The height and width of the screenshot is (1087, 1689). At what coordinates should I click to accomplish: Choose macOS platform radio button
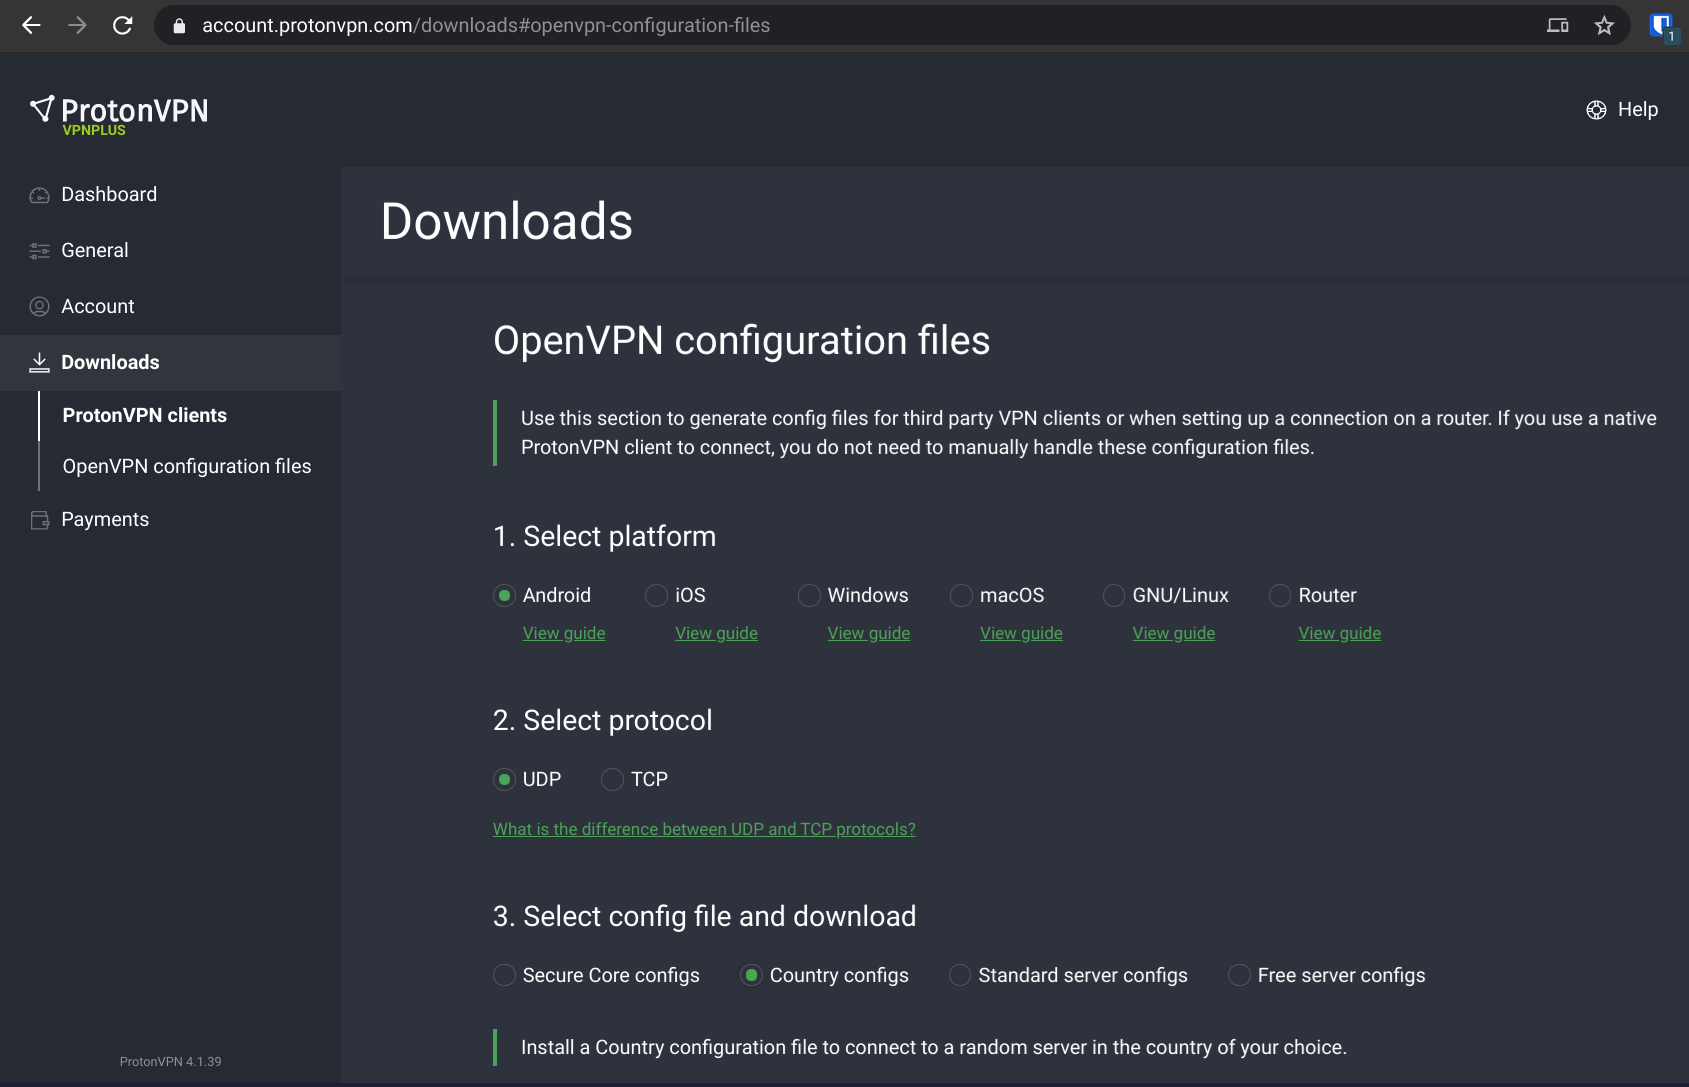click(962, 596)
